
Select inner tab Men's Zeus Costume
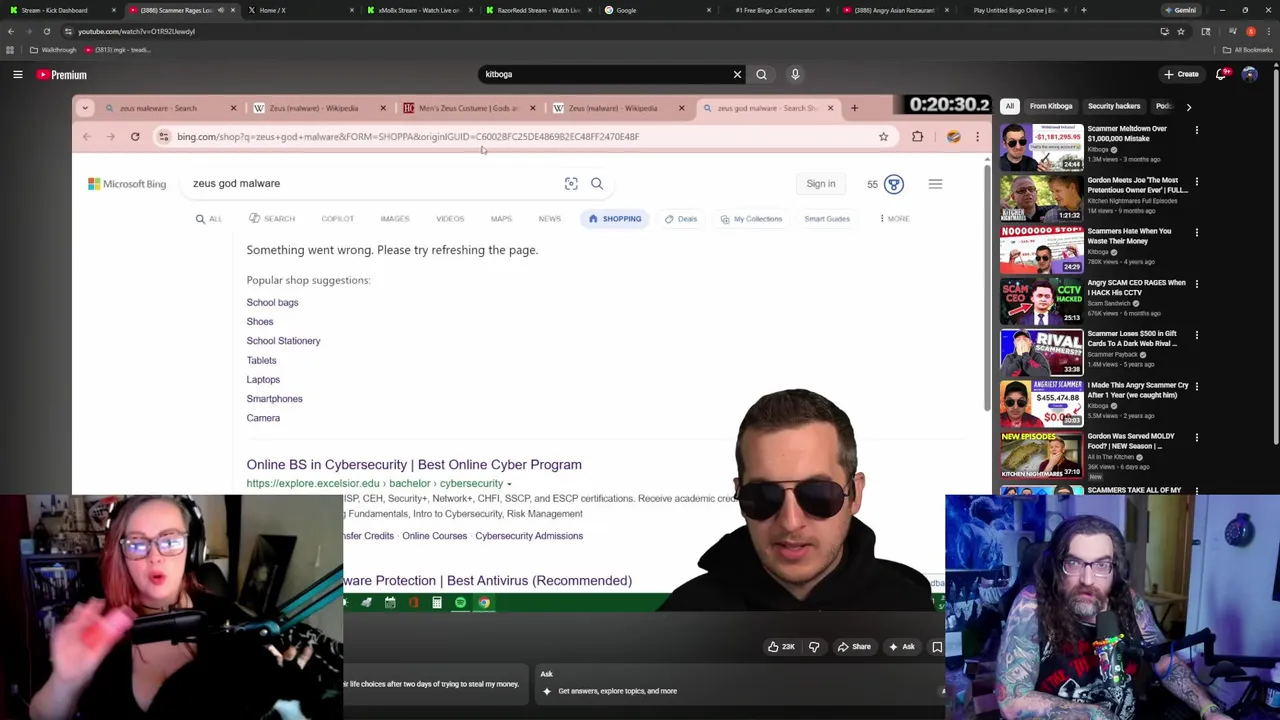point(470,108)
